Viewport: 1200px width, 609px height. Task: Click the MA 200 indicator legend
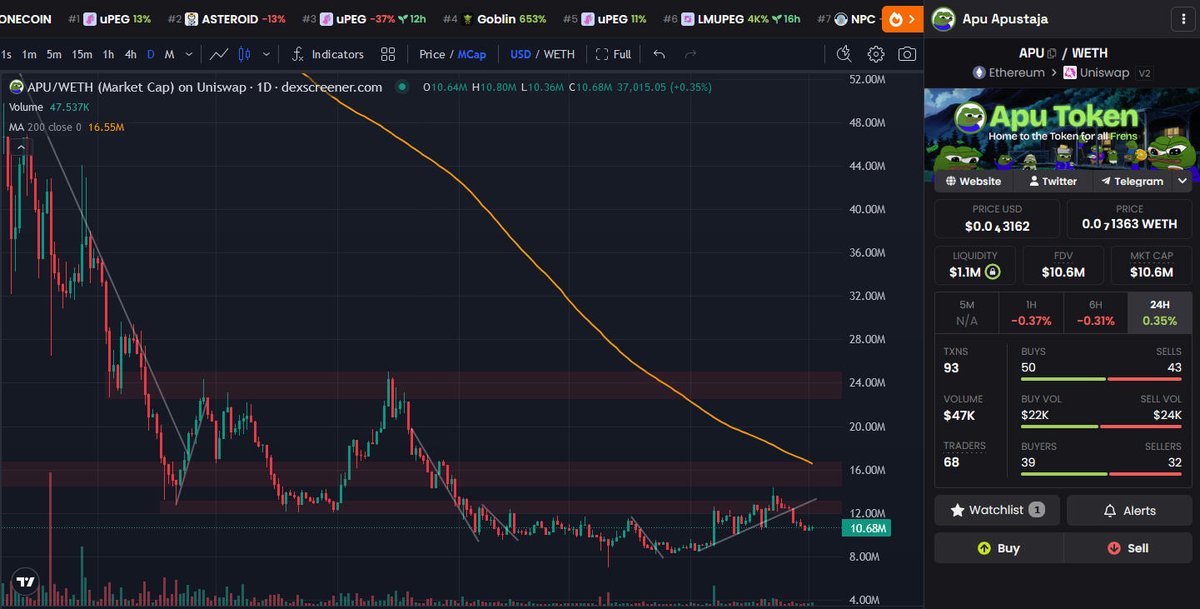66,127
